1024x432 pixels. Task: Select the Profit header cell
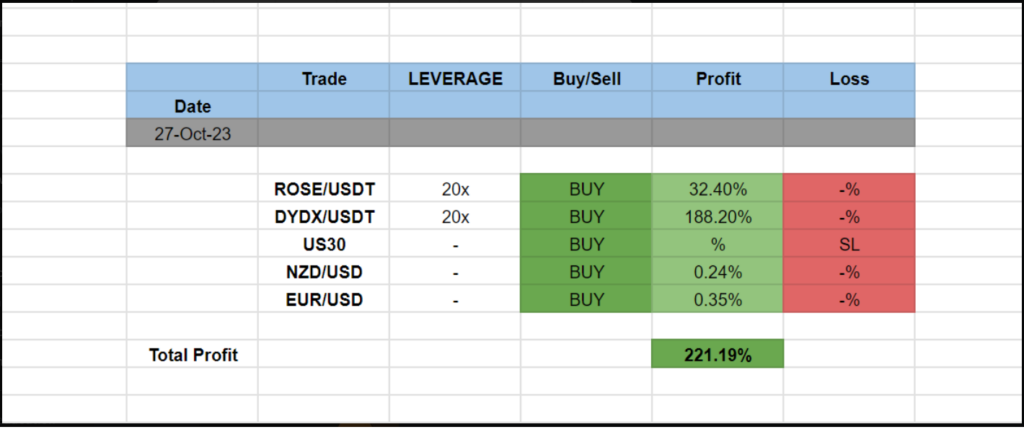(717, 78)
